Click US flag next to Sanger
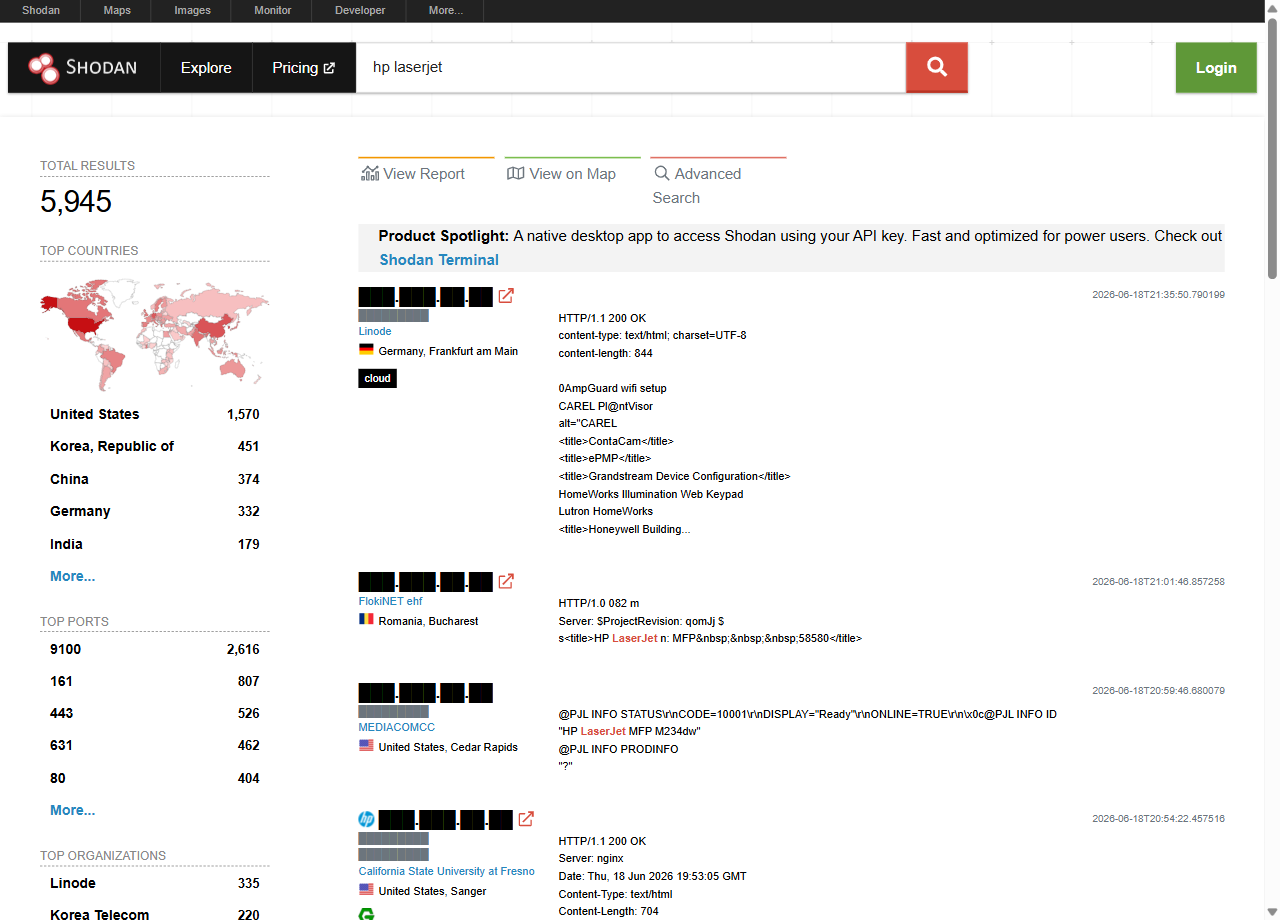 click(x=366, y=890)
